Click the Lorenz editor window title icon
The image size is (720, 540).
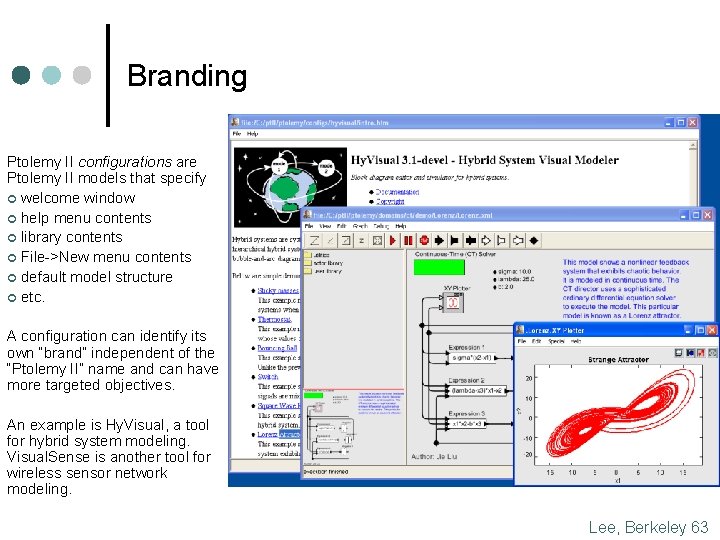(307, 214)
